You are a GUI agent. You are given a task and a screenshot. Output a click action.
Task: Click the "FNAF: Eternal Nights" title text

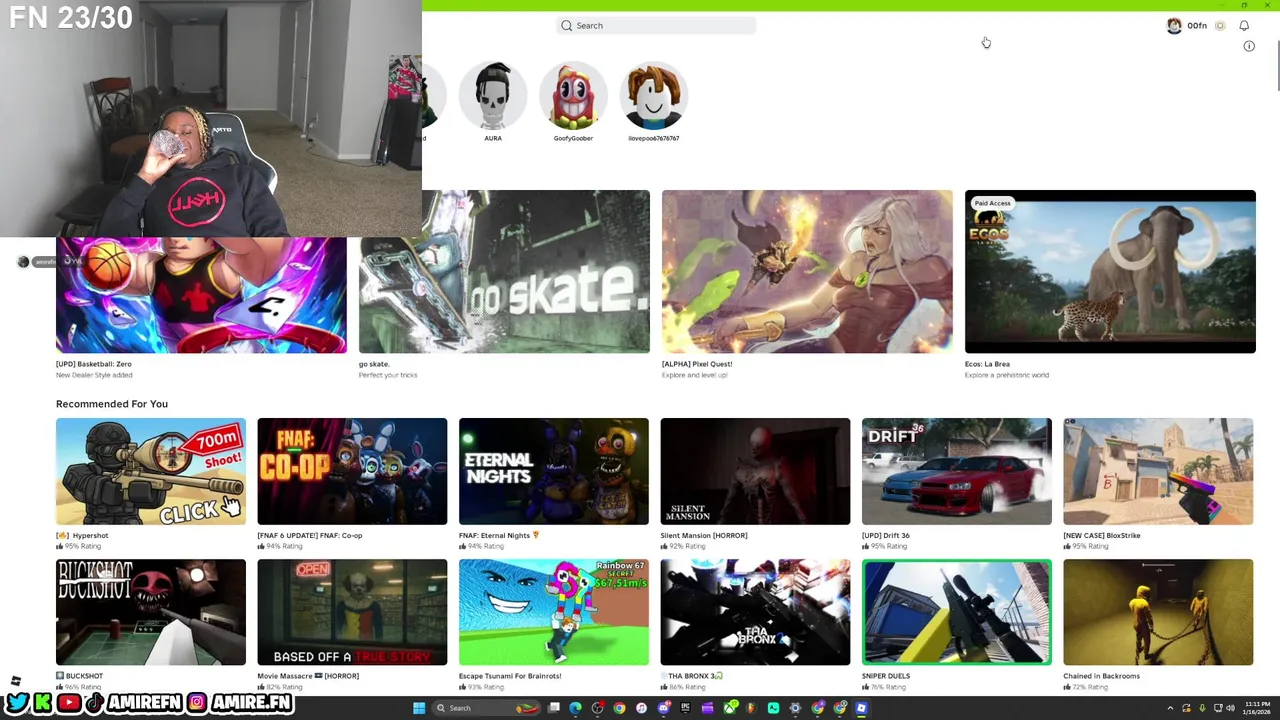pos(494,535)
